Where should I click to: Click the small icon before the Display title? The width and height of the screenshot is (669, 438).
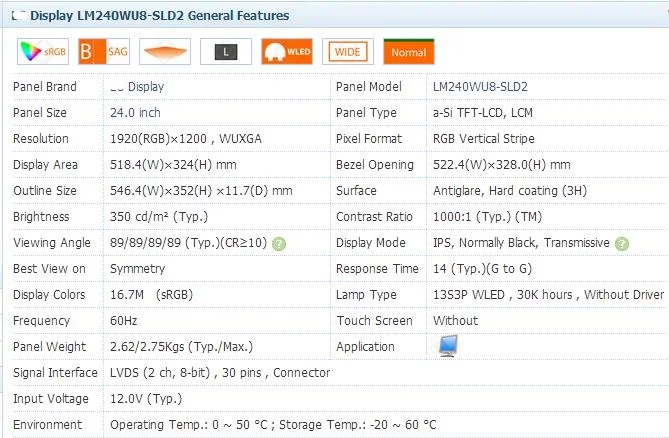point(19,16)
